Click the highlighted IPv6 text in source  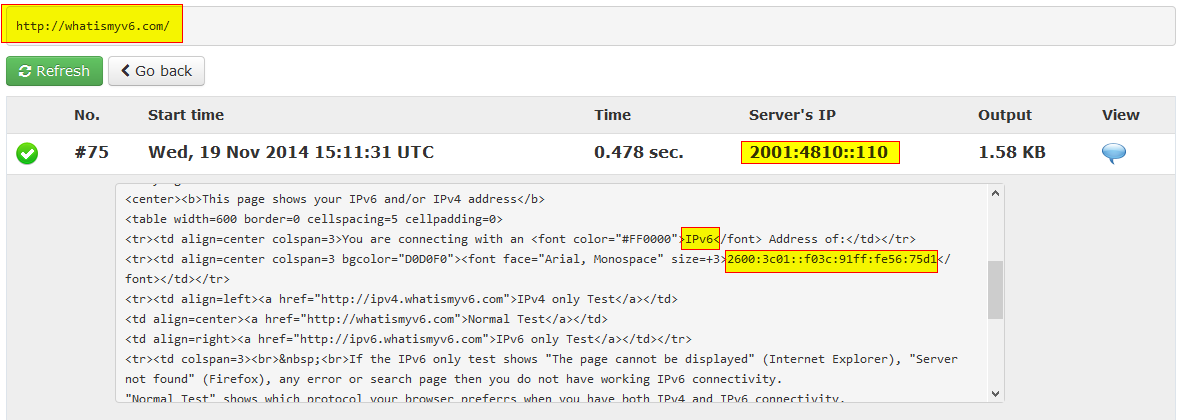click(700, 239)
